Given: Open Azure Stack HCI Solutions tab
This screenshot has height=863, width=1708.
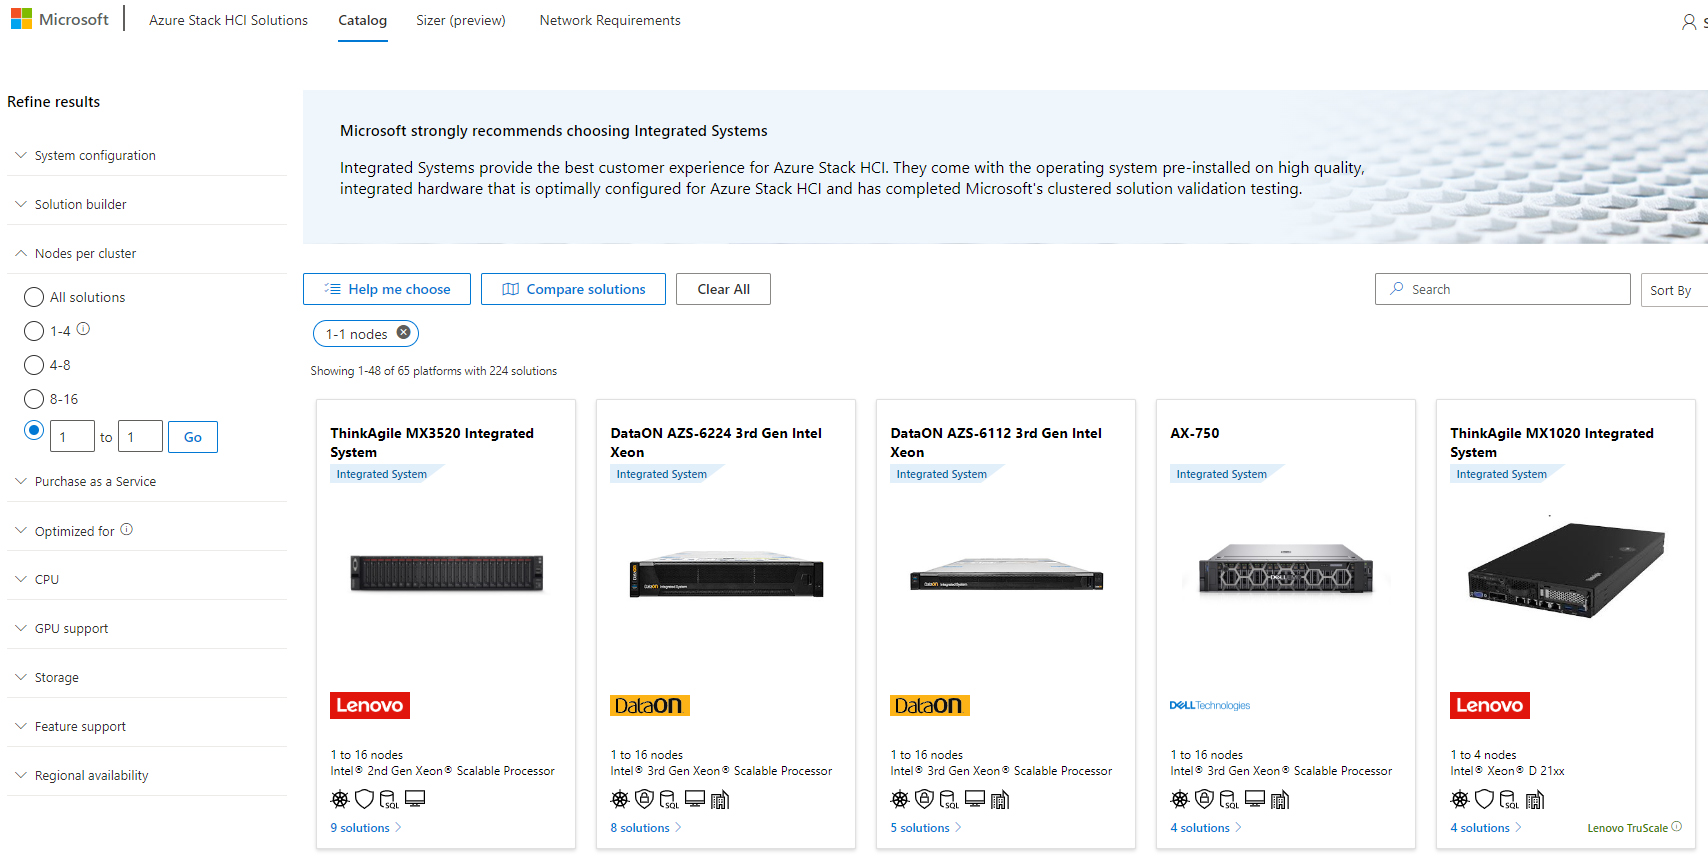Looking at the screenshot, I should coord(228,20).
